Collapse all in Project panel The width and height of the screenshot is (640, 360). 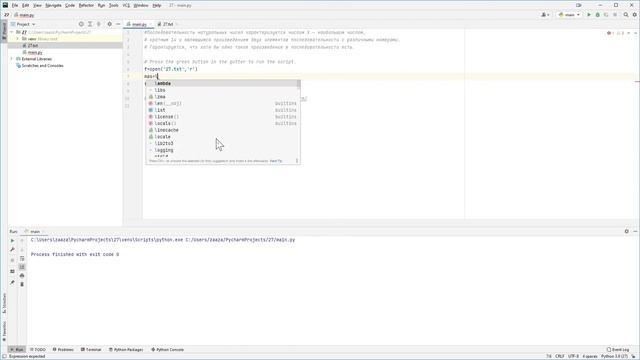tap(98, 24)
